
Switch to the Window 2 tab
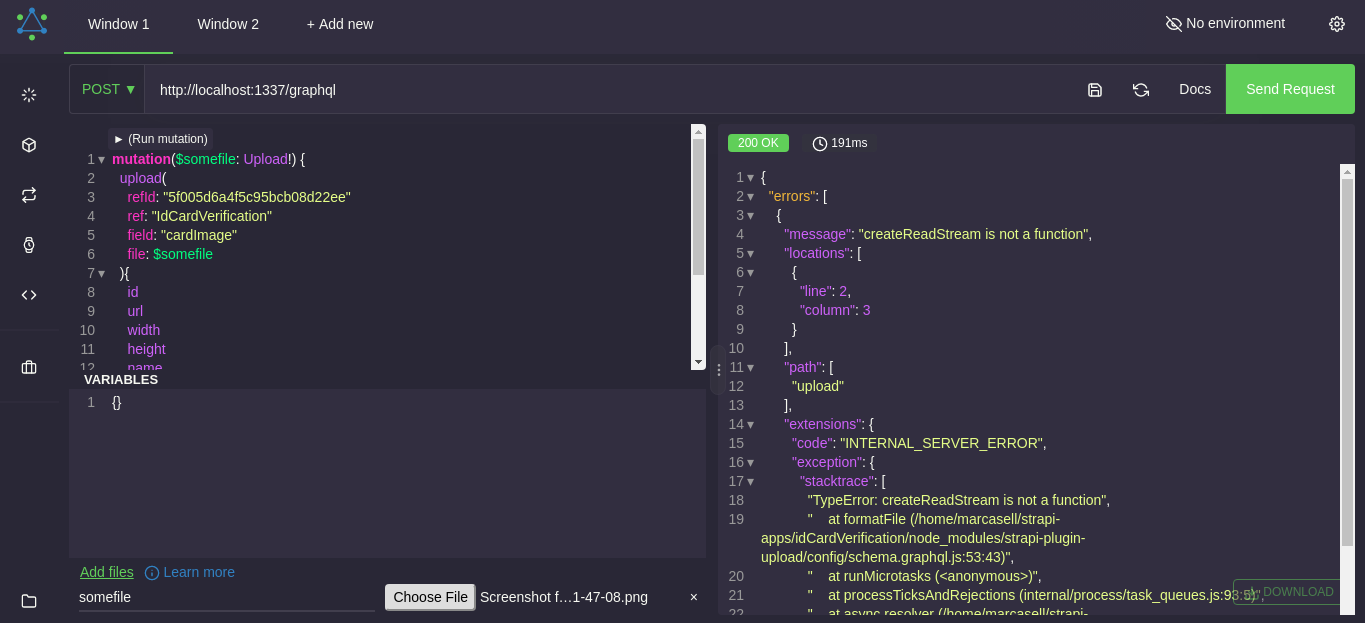pos(228,24)
